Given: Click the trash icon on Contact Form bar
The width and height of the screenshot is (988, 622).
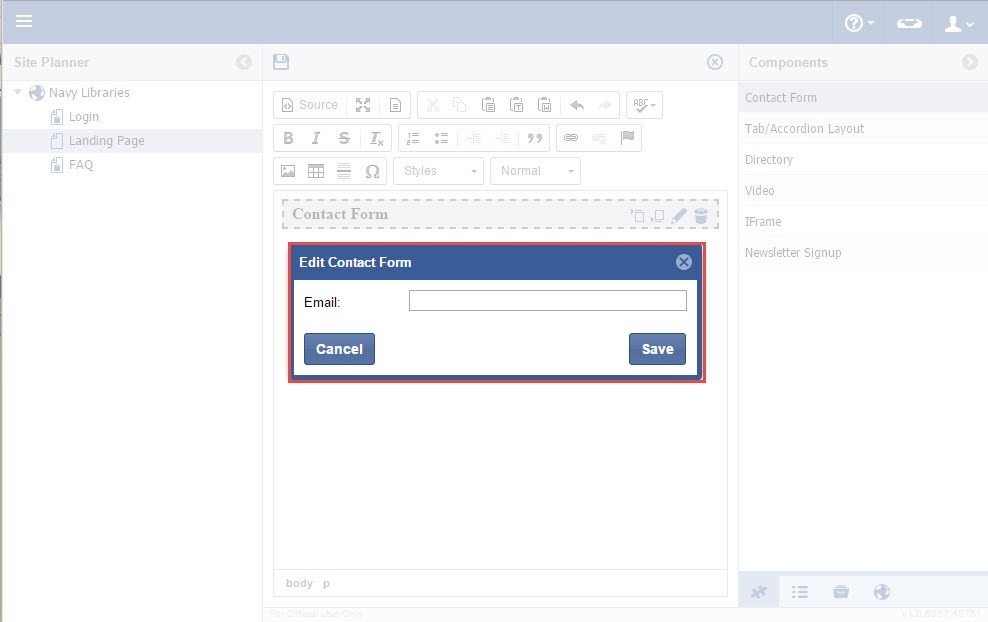Looking at the screenshot, I should (701, 215).
